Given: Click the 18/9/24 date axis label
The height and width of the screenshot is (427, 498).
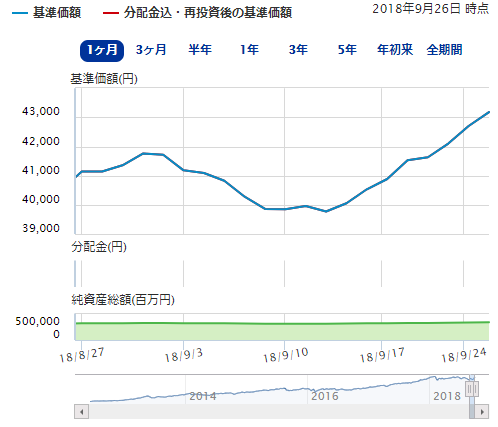Looking at the screenshot, I should point(464,355).
